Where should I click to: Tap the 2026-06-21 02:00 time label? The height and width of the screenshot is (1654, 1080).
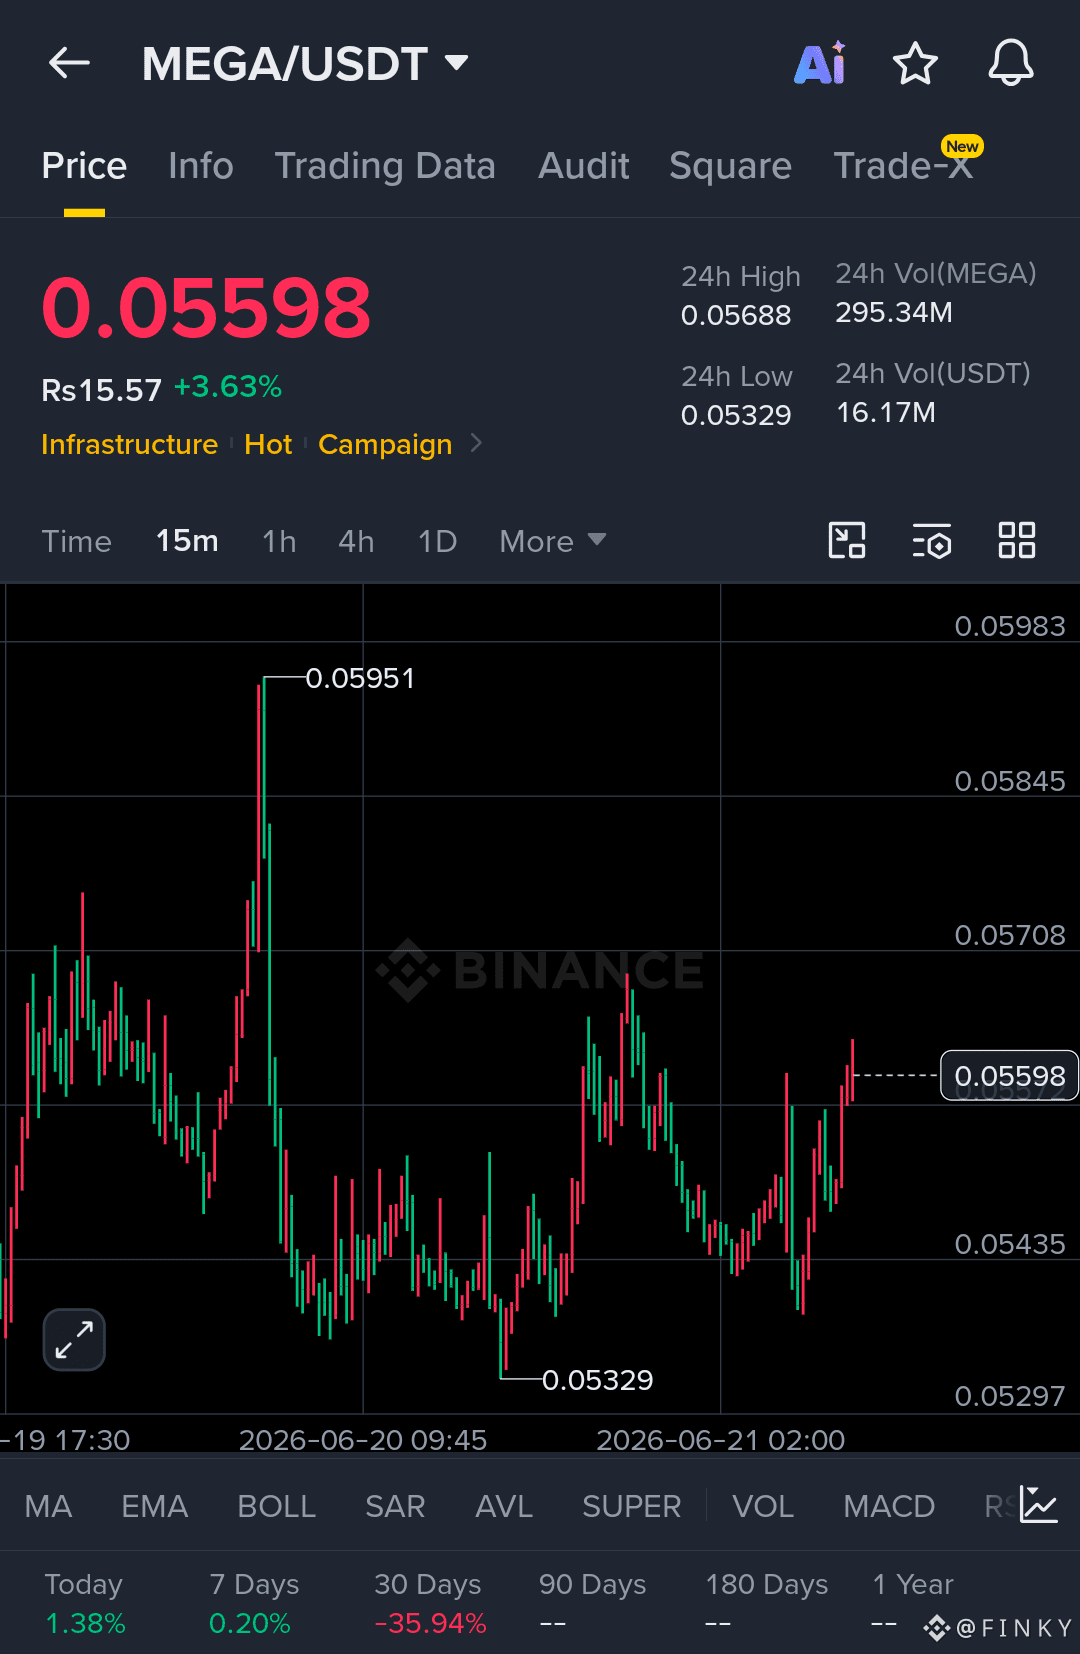pos(720,1440)
